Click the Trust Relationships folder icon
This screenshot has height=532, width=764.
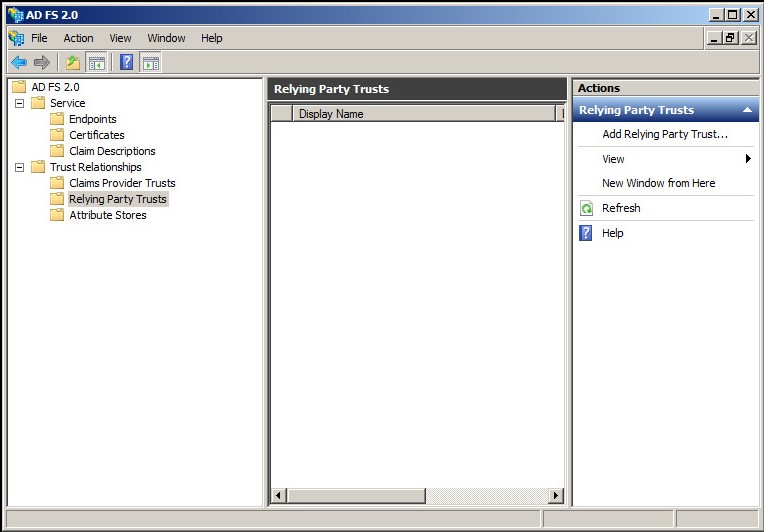[x=38, y=167]
